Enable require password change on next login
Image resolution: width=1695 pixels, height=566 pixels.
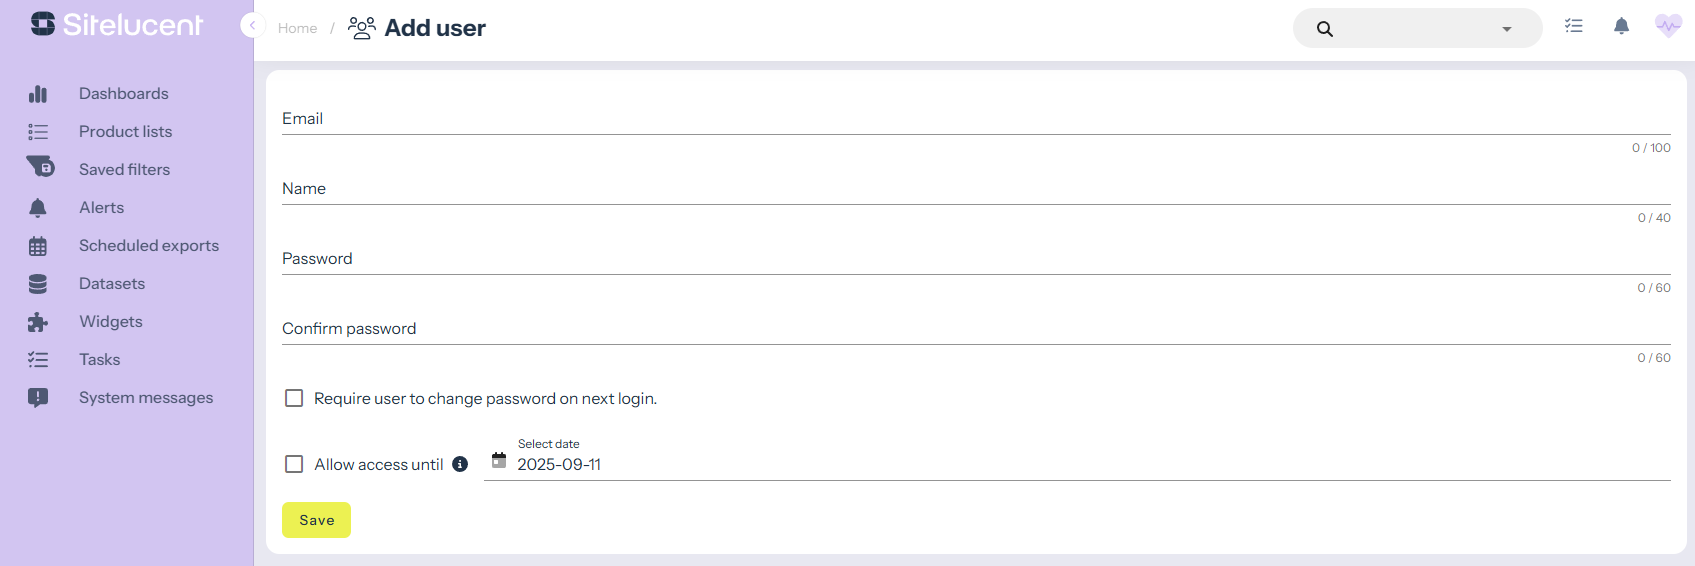pos(294,398)
